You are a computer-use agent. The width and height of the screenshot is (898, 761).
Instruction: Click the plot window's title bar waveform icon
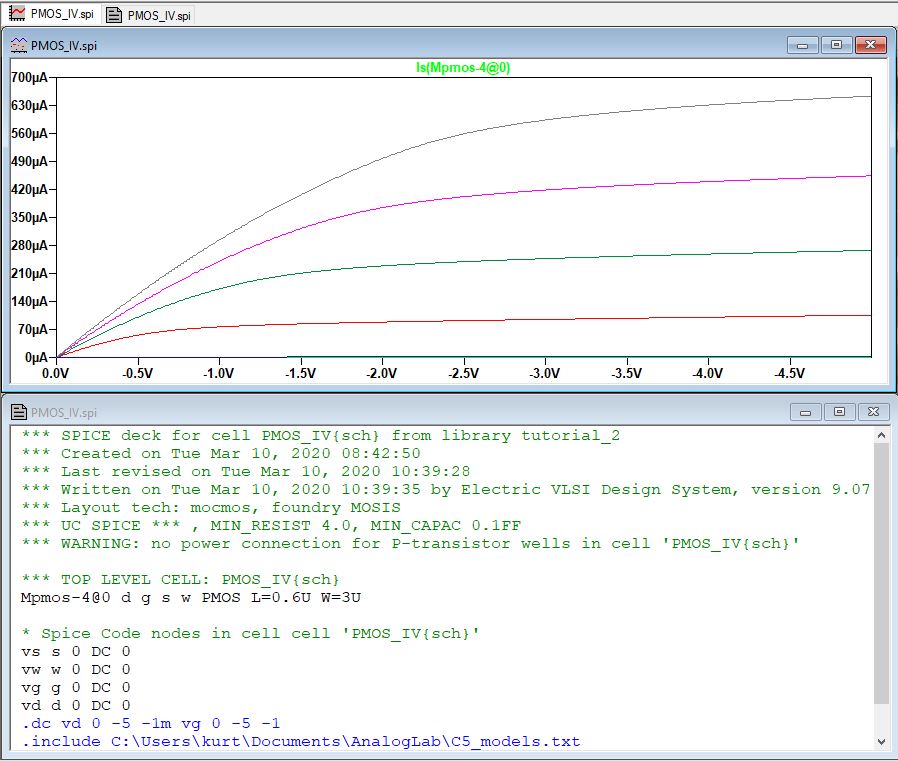point(17,45)
